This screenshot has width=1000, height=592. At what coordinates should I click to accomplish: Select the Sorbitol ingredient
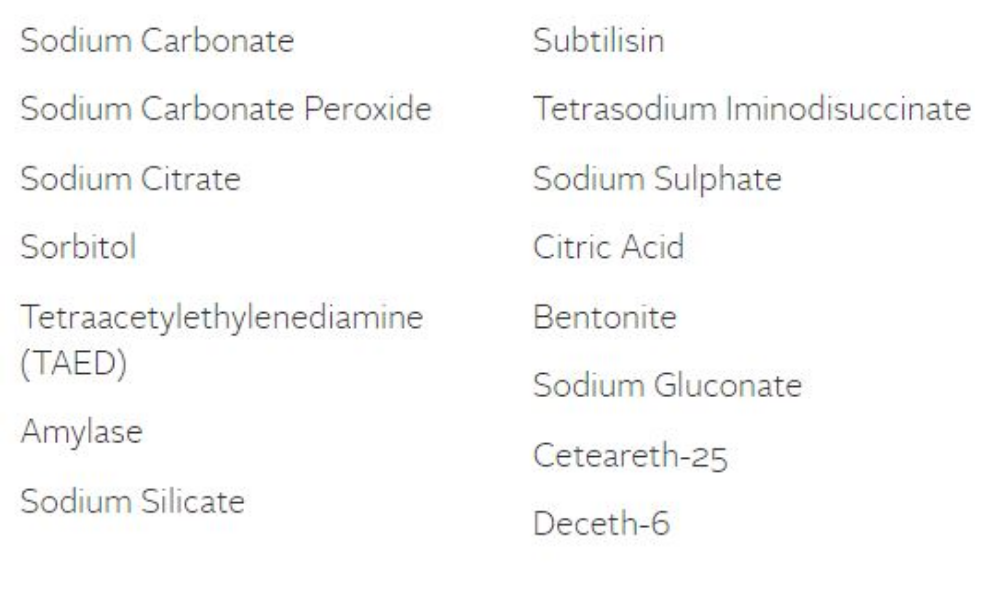79,246
